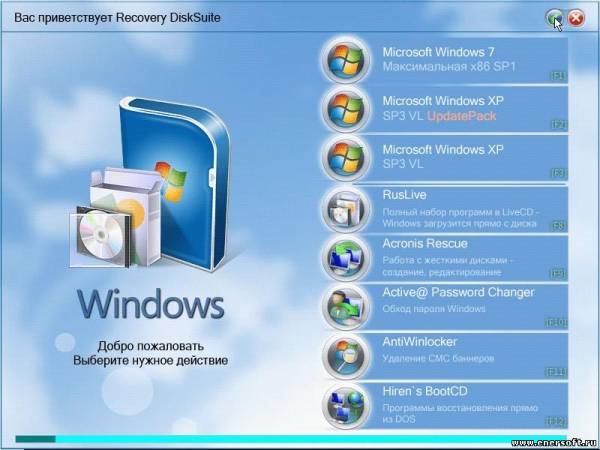Click the progress bar at the window bottom

click(291, 439)
